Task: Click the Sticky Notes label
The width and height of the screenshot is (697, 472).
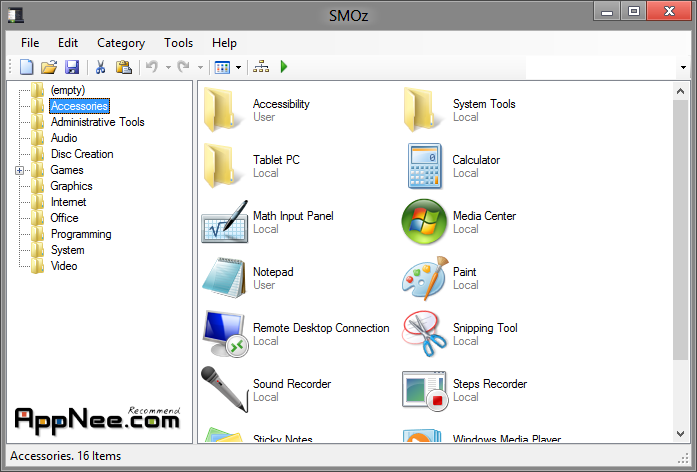Action: [283, 439]
